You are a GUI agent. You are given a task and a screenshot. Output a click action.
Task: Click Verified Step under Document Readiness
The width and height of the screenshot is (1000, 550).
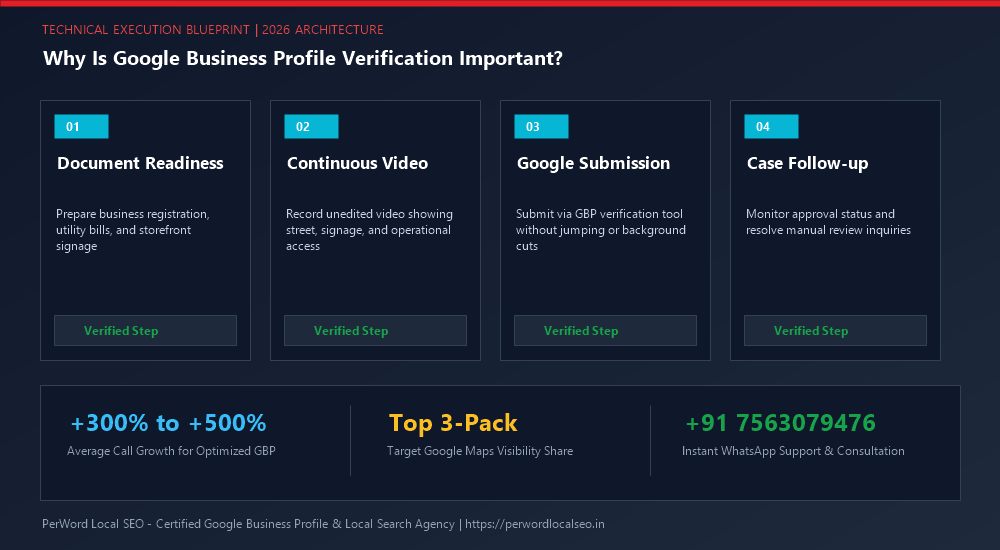click(145, 331)
